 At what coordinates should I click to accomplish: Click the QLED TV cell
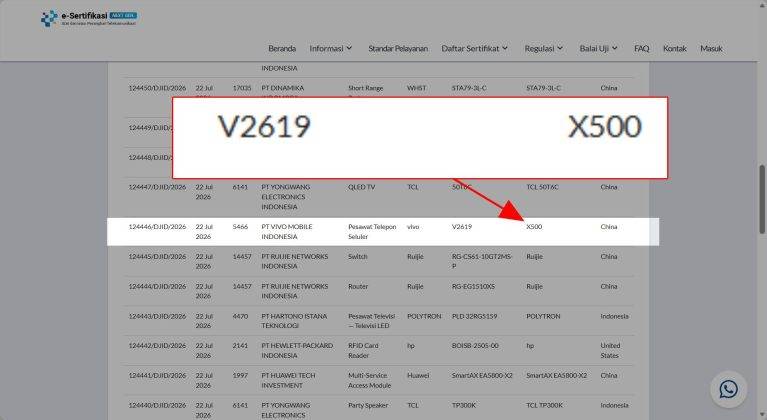click(361, 187)
